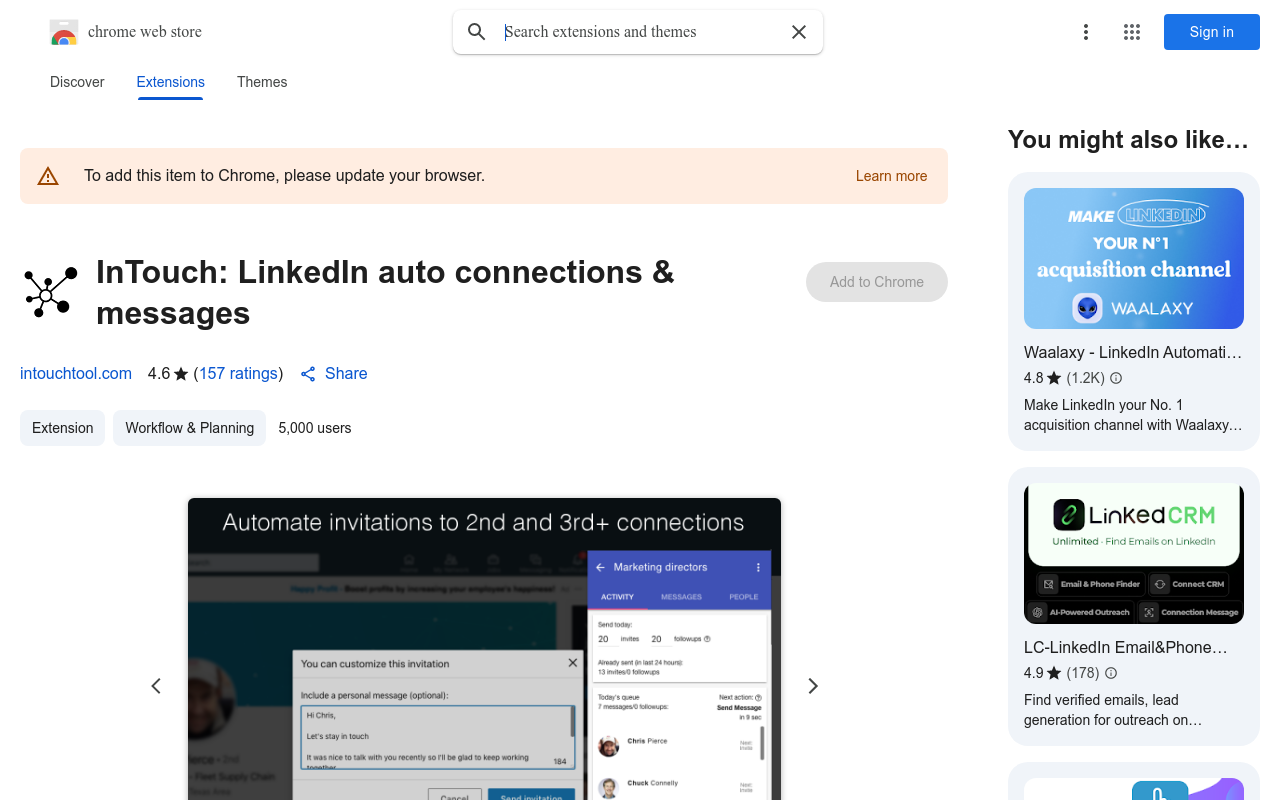Click the disabled Add to Chrome button
This screenshot has width=1280, height=800.
(x=877, y=282)
